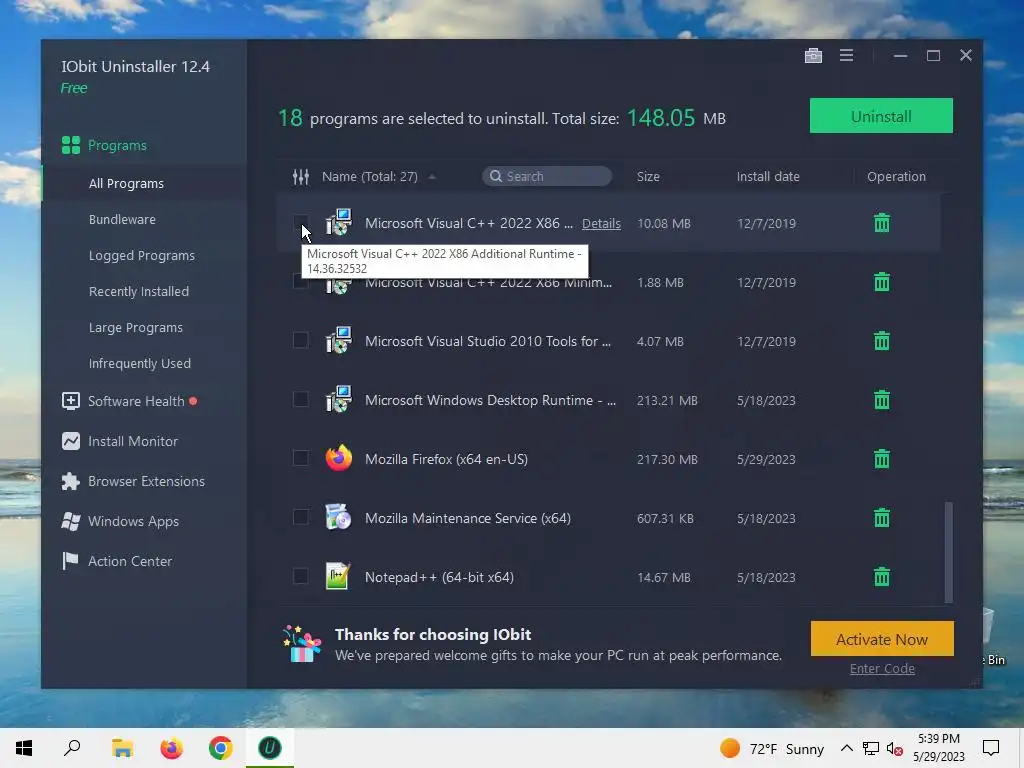Viewport: 1024px width, 768px height.
Task: Click the Mozilla Maintenance Service icon
Action: coord(338,517)
